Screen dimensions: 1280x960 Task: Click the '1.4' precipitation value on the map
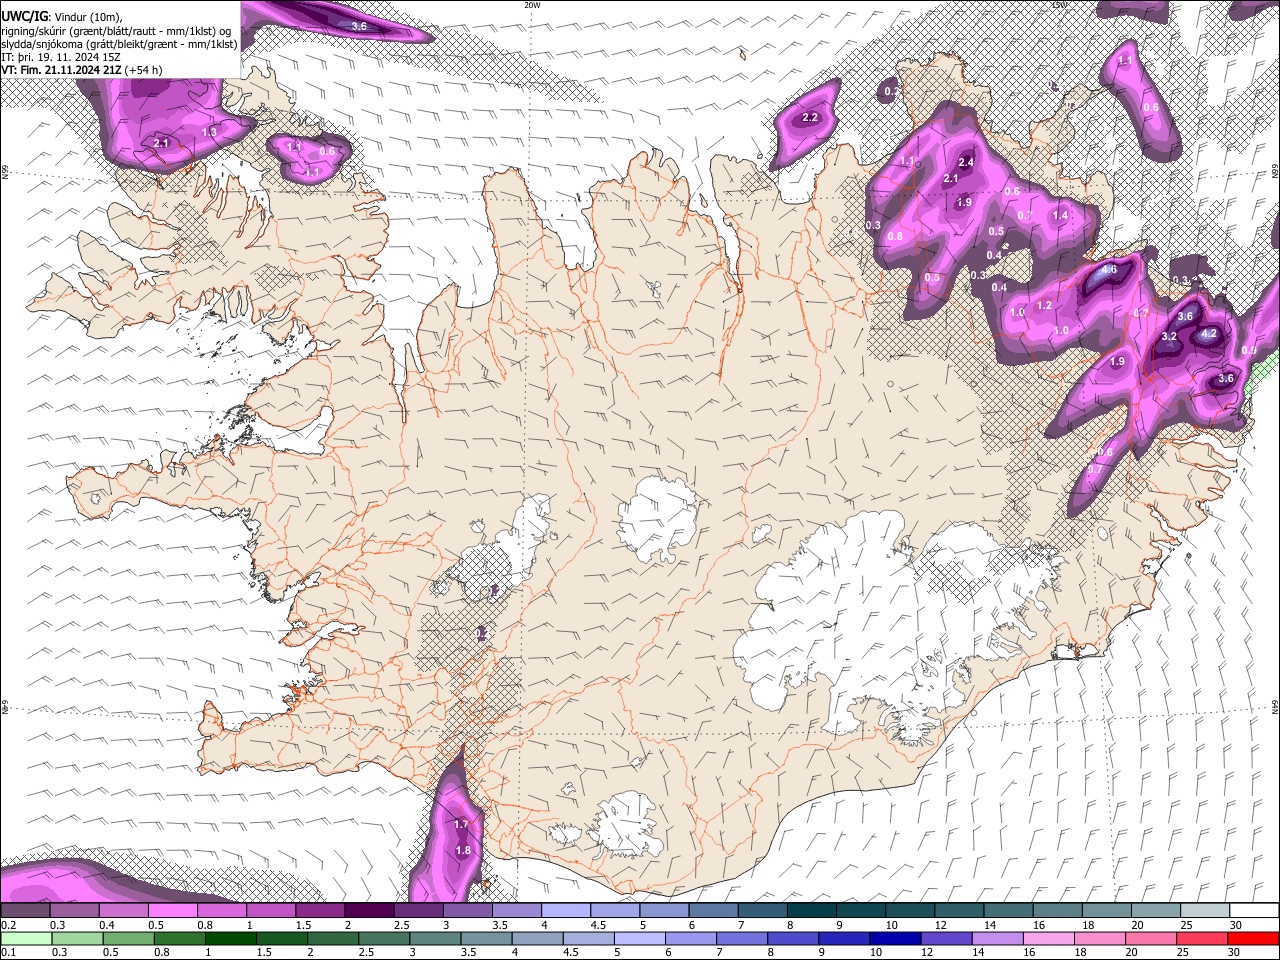(x=1060, y=215)
